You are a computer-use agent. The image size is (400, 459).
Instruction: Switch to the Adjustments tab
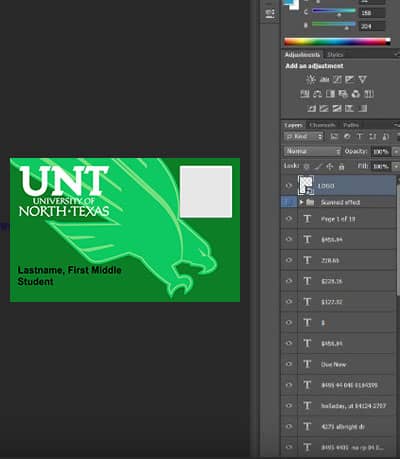pos(302,55)
